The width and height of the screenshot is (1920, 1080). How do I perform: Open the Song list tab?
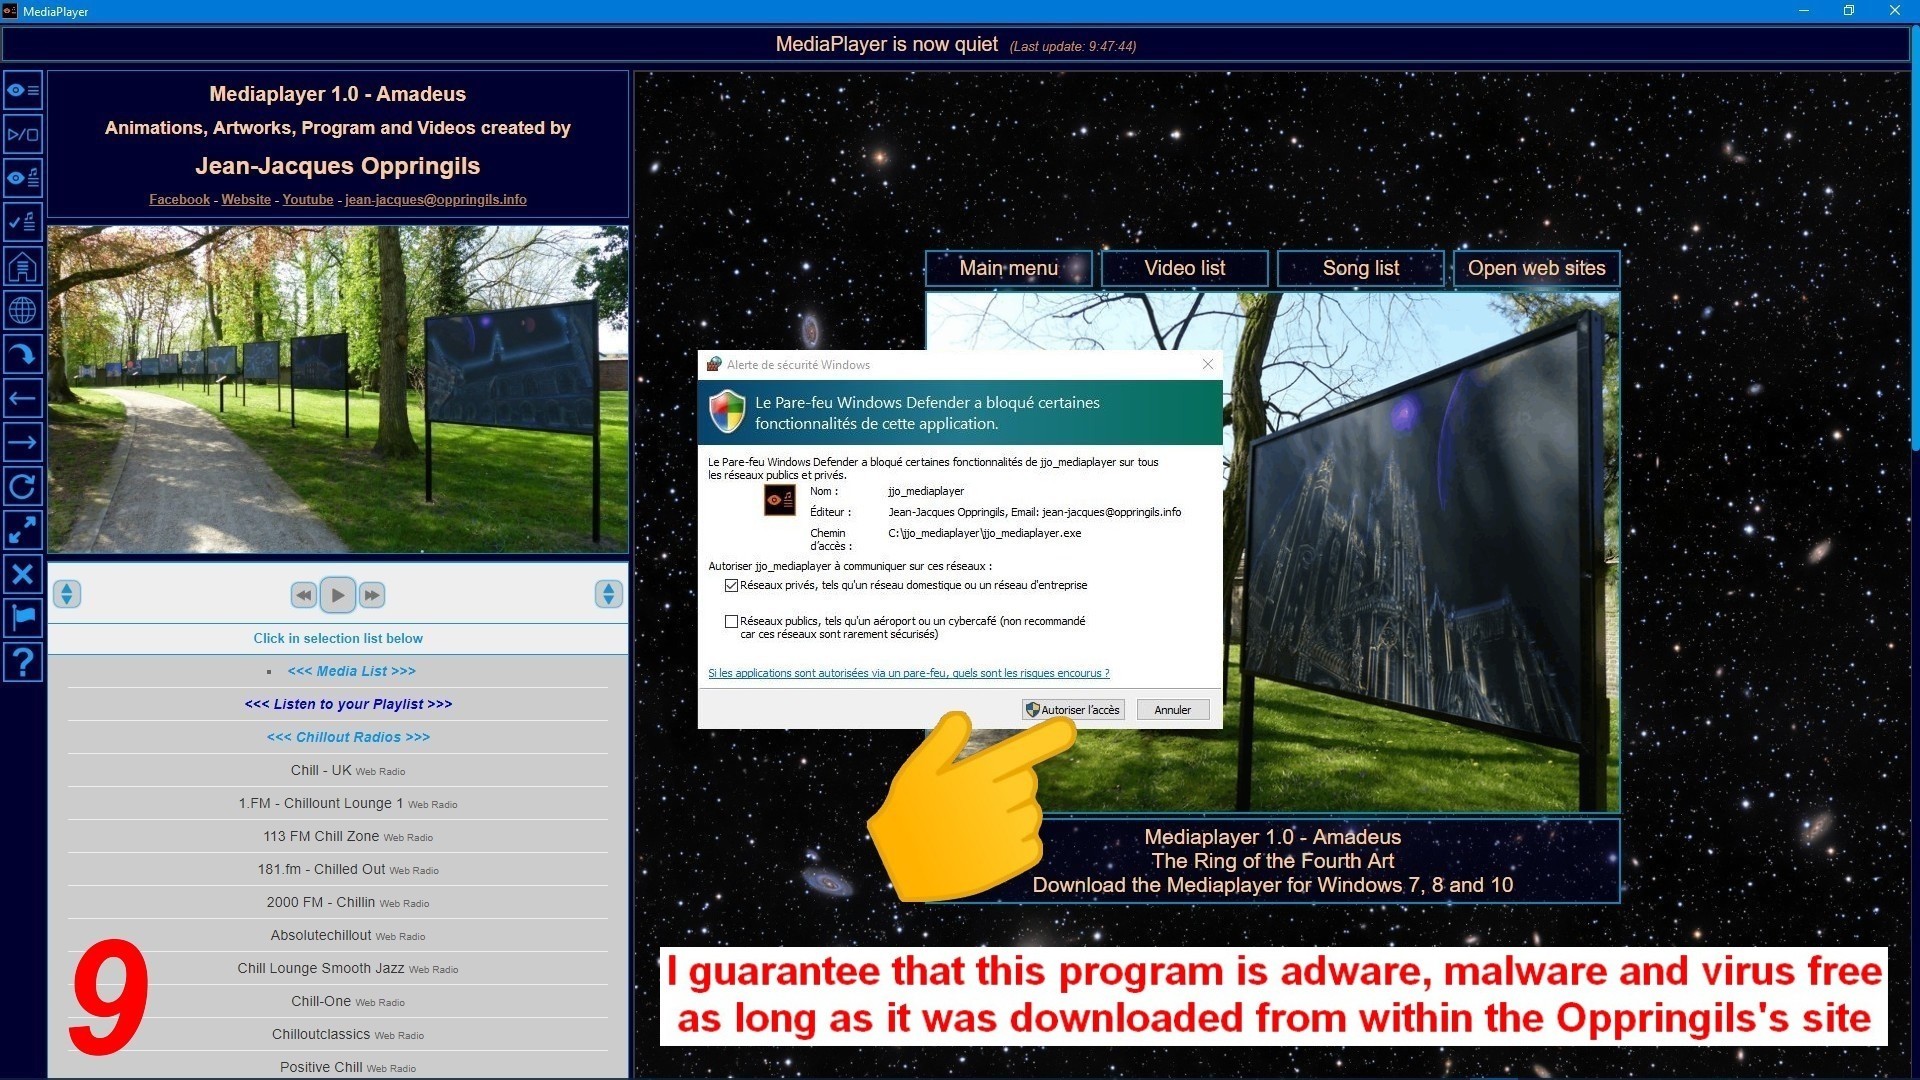1360,268
